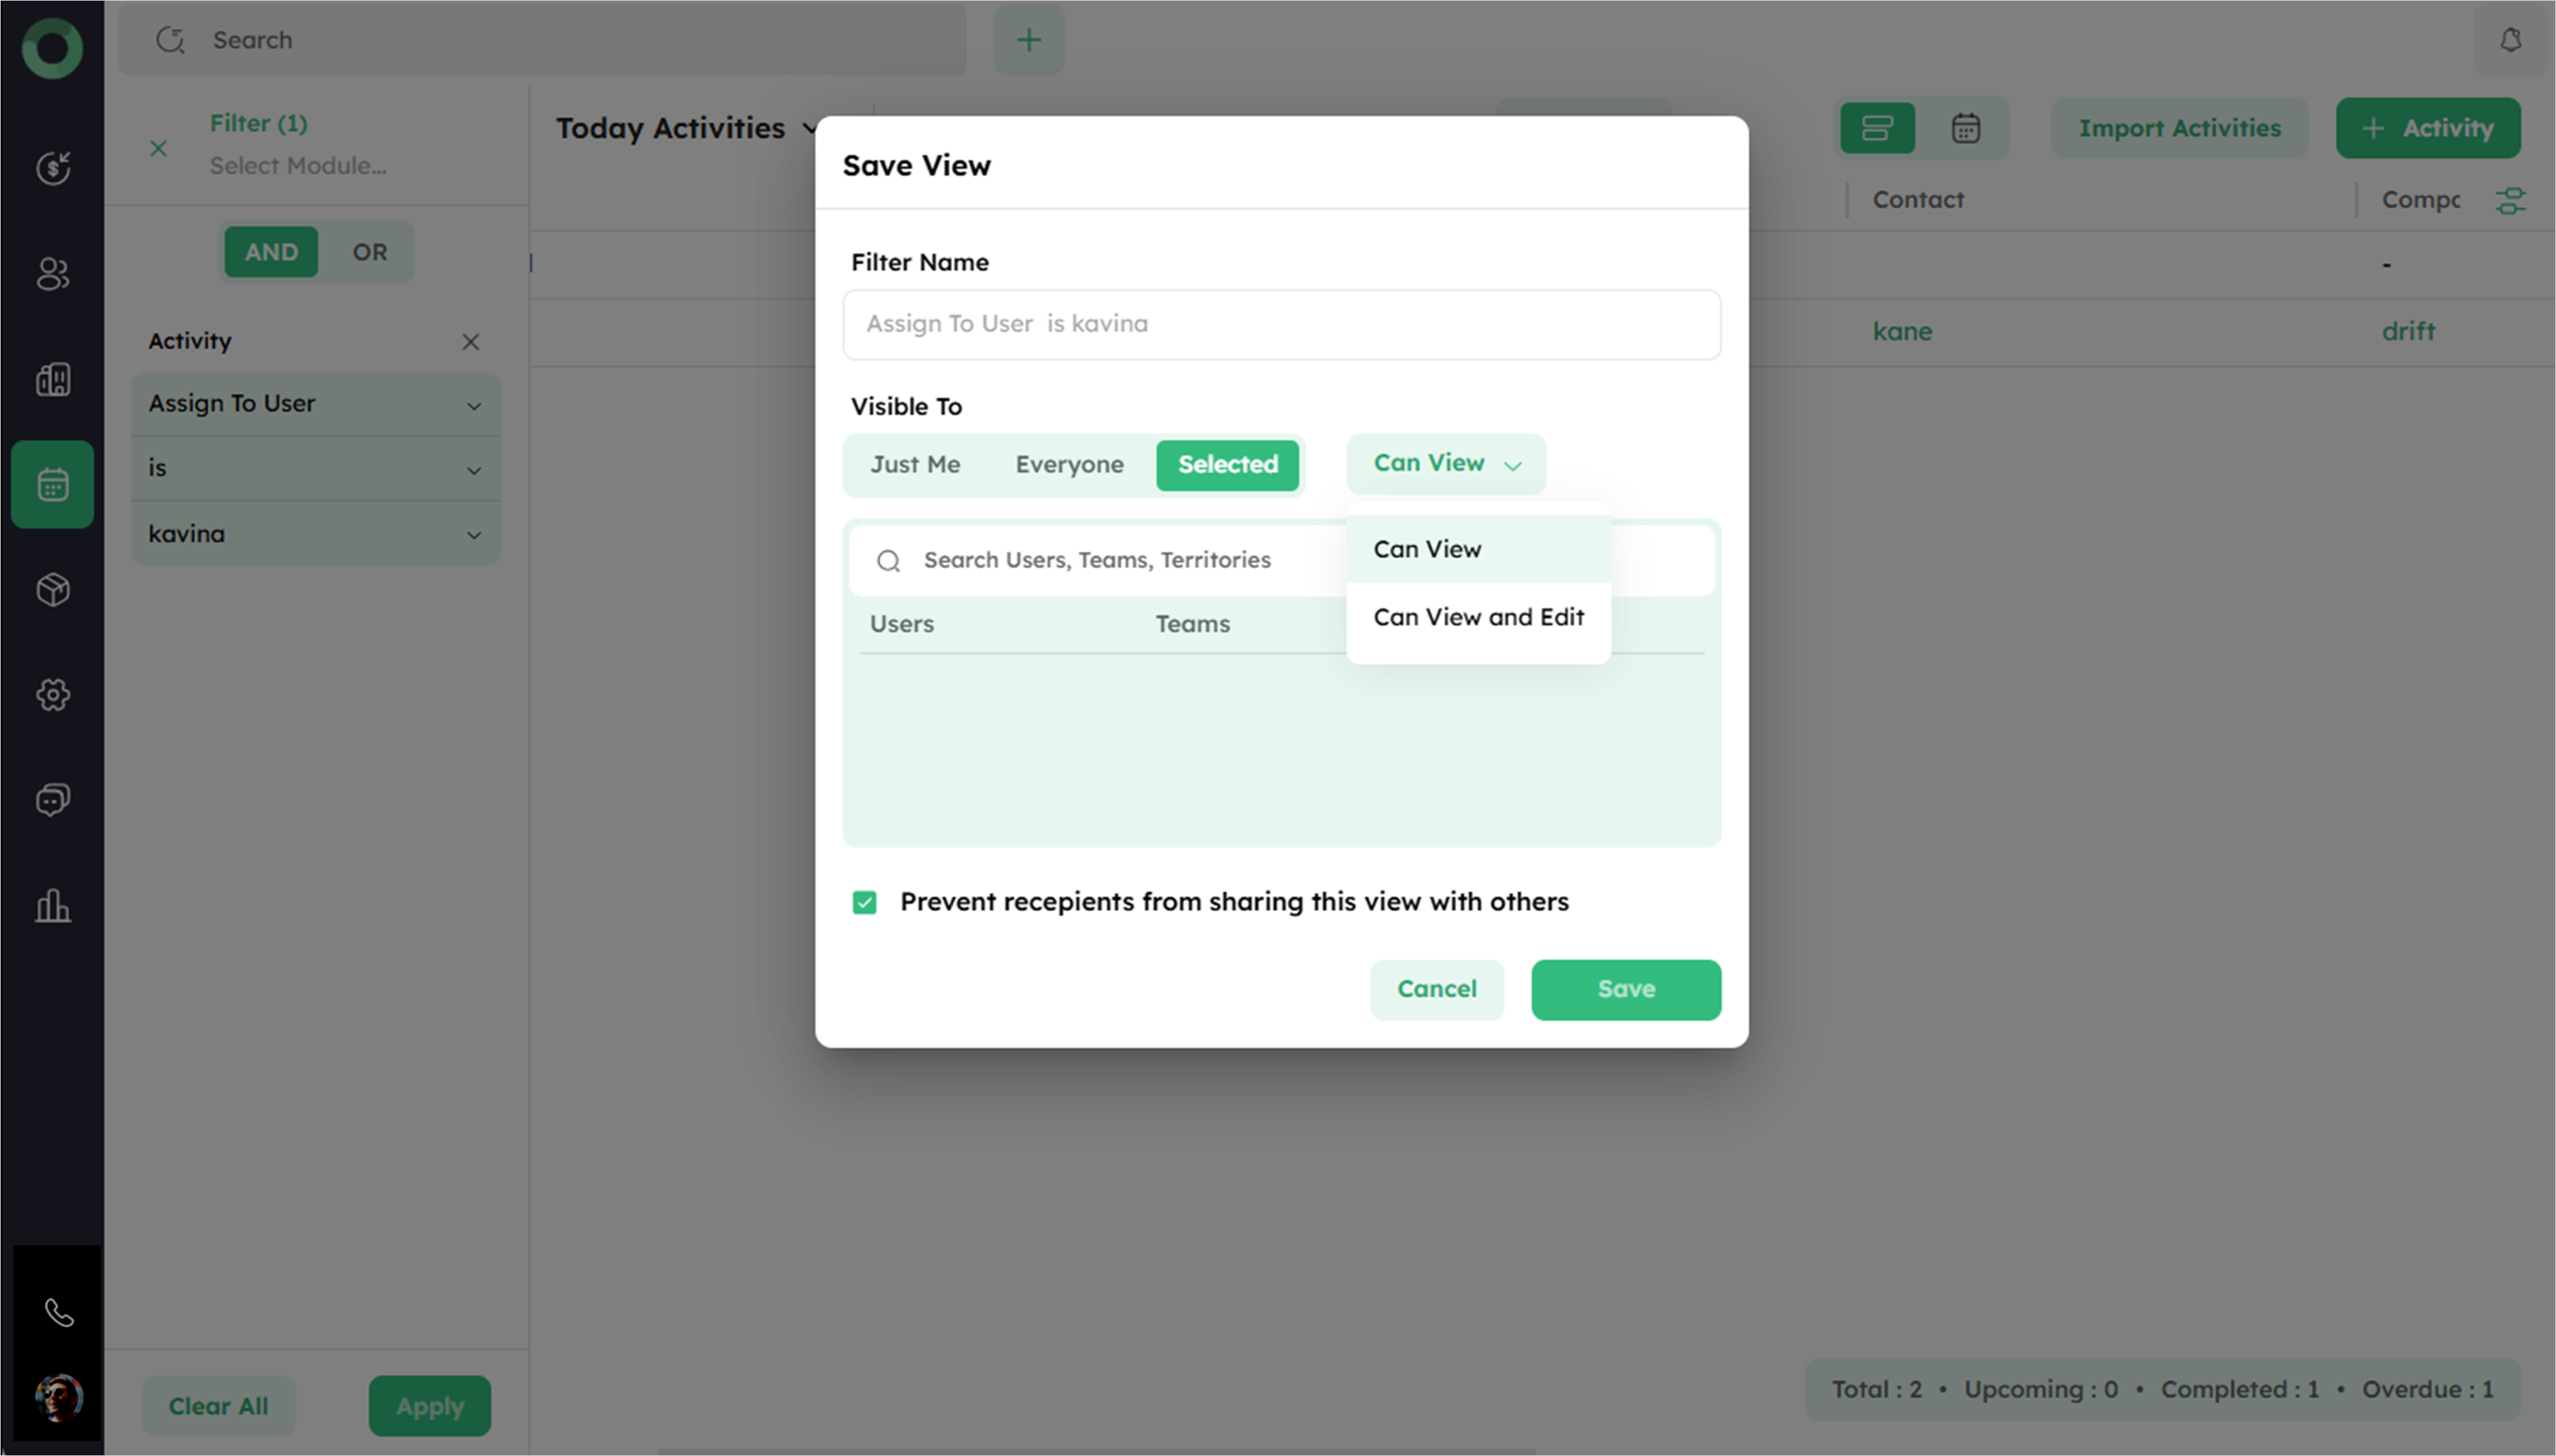This screenshot has height=1456, width=2556.
Task: Open the contacts icon in sidebar
Action: coord(52,274)
